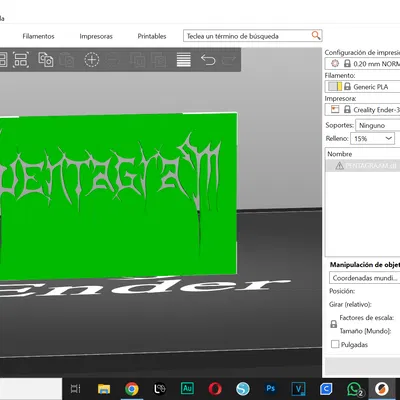Expand the Relleno 15% dropdown arrow
400x400 pixels.
pyautogui.click(x=389, y=138)
